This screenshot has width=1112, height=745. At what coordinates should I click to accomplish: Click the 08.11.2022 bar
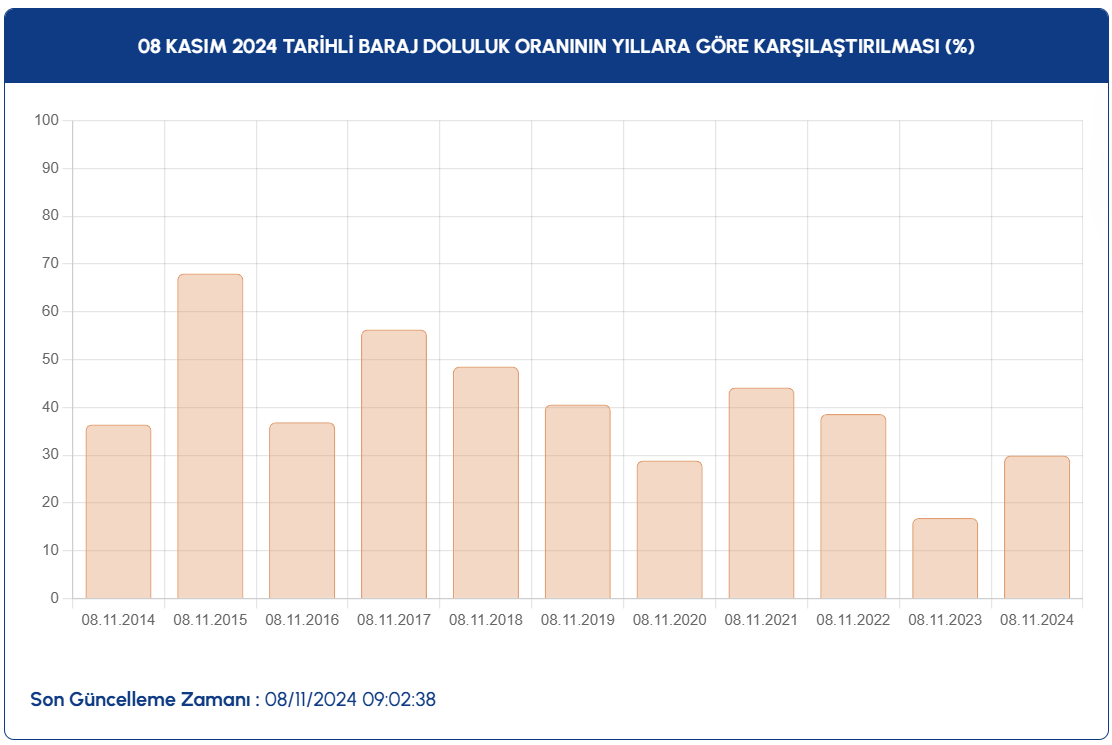pos(853,506)
